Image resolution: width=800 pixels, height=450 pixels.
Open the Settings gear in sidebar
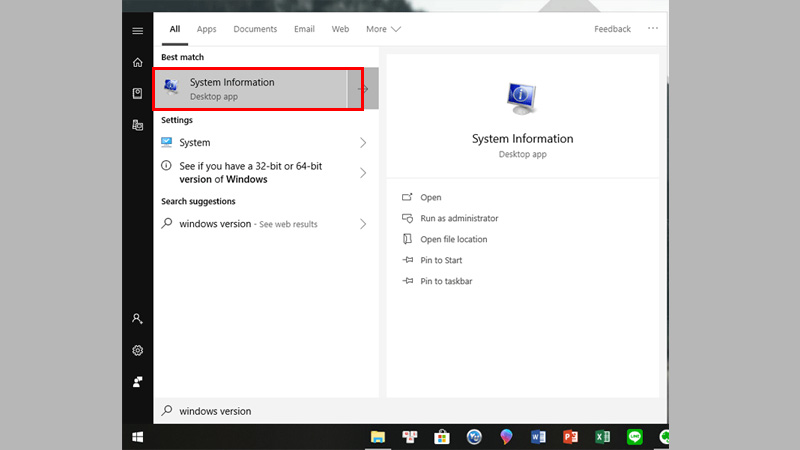click(x=137, y=351)
